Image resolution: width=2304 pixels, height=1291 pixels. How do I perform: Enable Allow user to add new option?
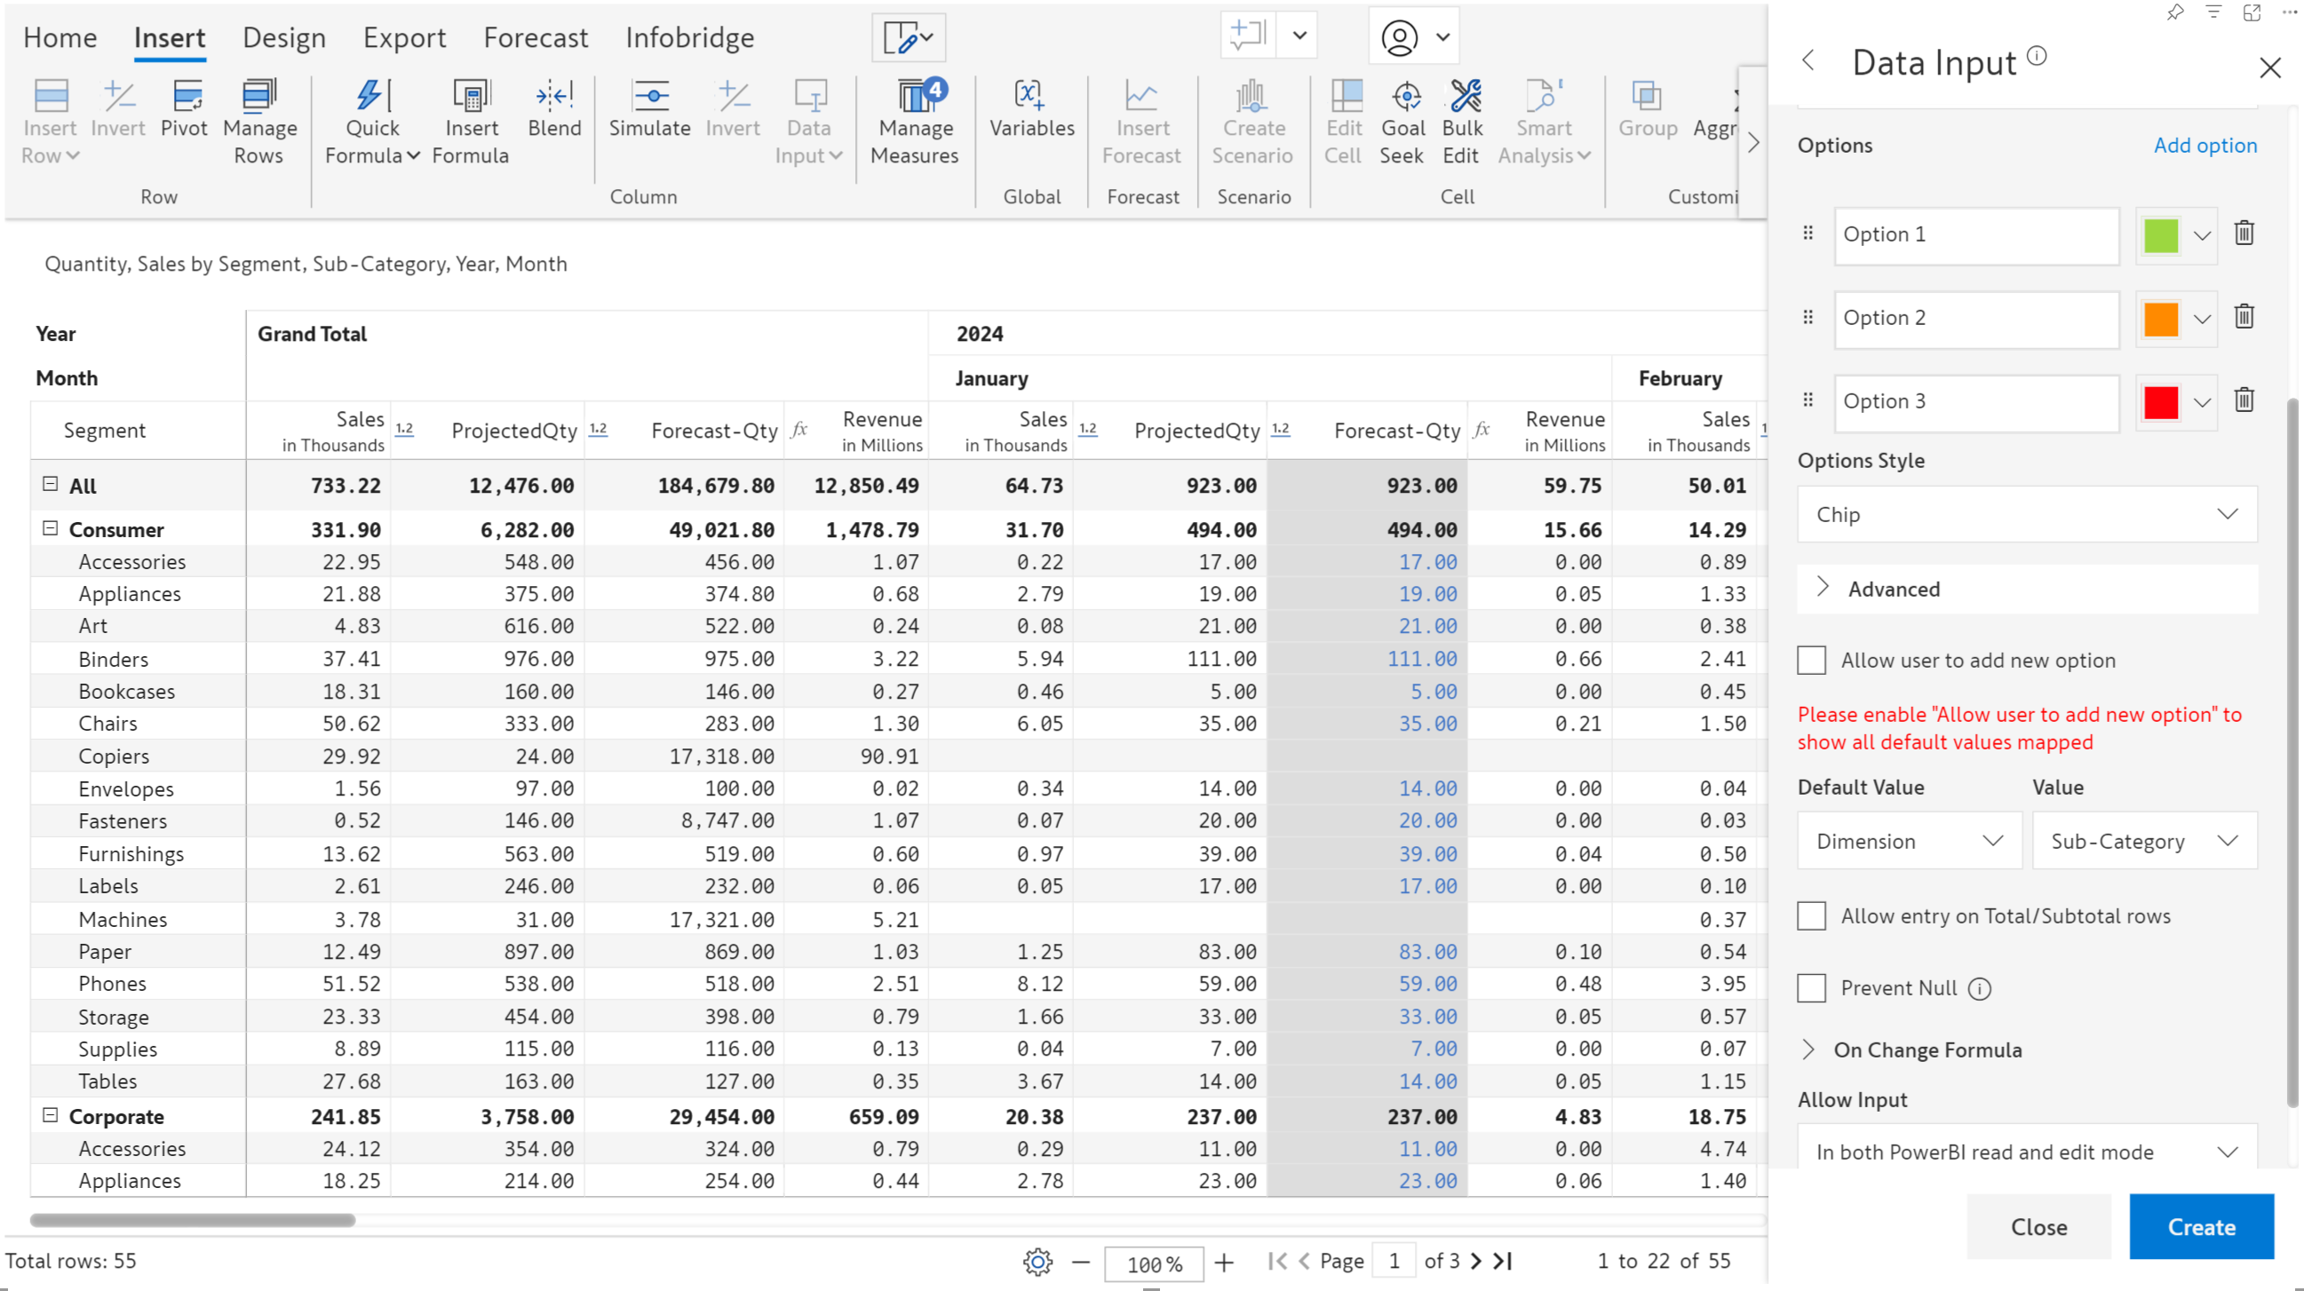click(1811, 660)
